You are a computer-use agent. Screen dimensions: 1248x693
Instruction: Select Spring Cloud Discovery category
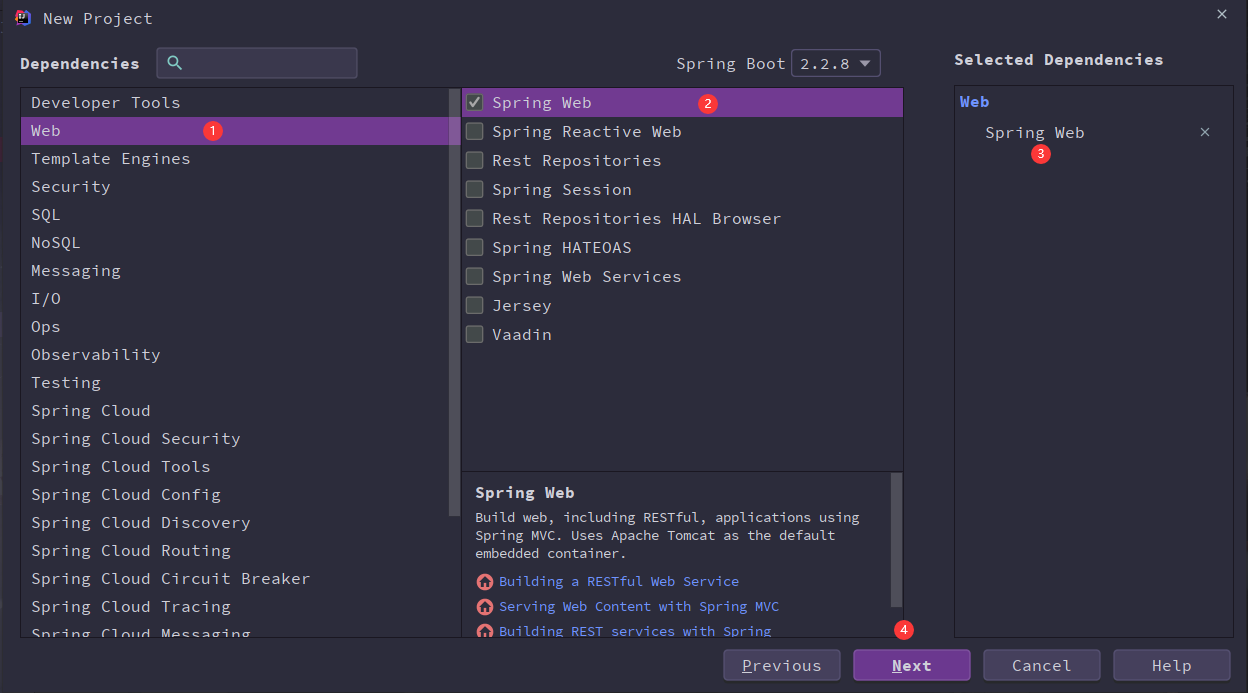(x=140, y=523)
